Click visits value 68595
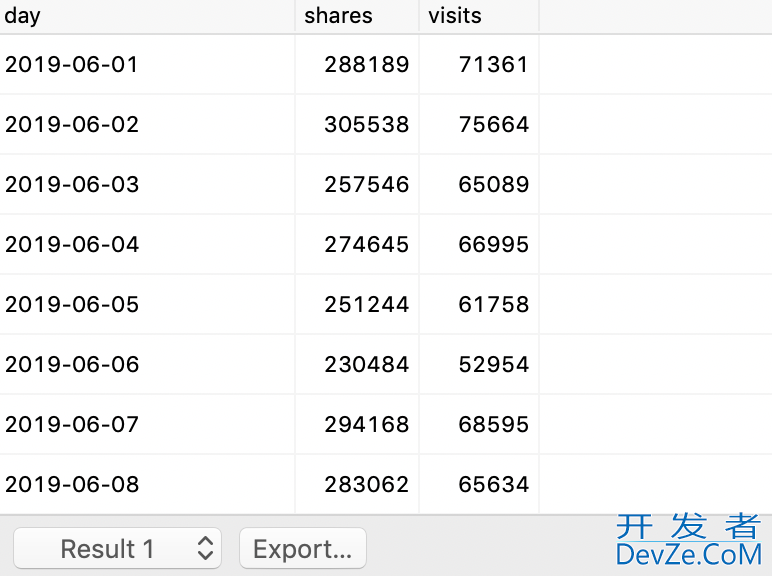 pos(494,425)
